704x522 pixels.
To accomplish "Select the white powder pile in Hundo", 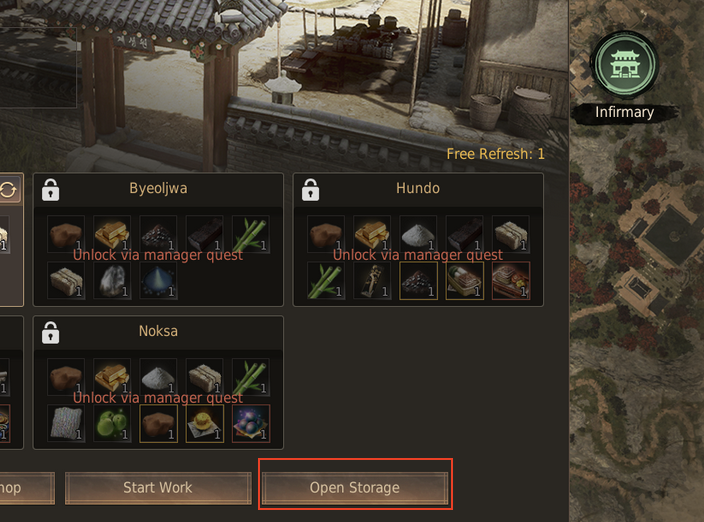I will (x=418, y=234).
